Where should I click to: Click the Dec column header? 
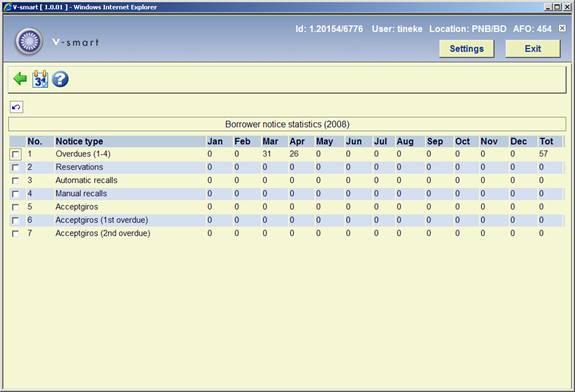tap(519, 142)
